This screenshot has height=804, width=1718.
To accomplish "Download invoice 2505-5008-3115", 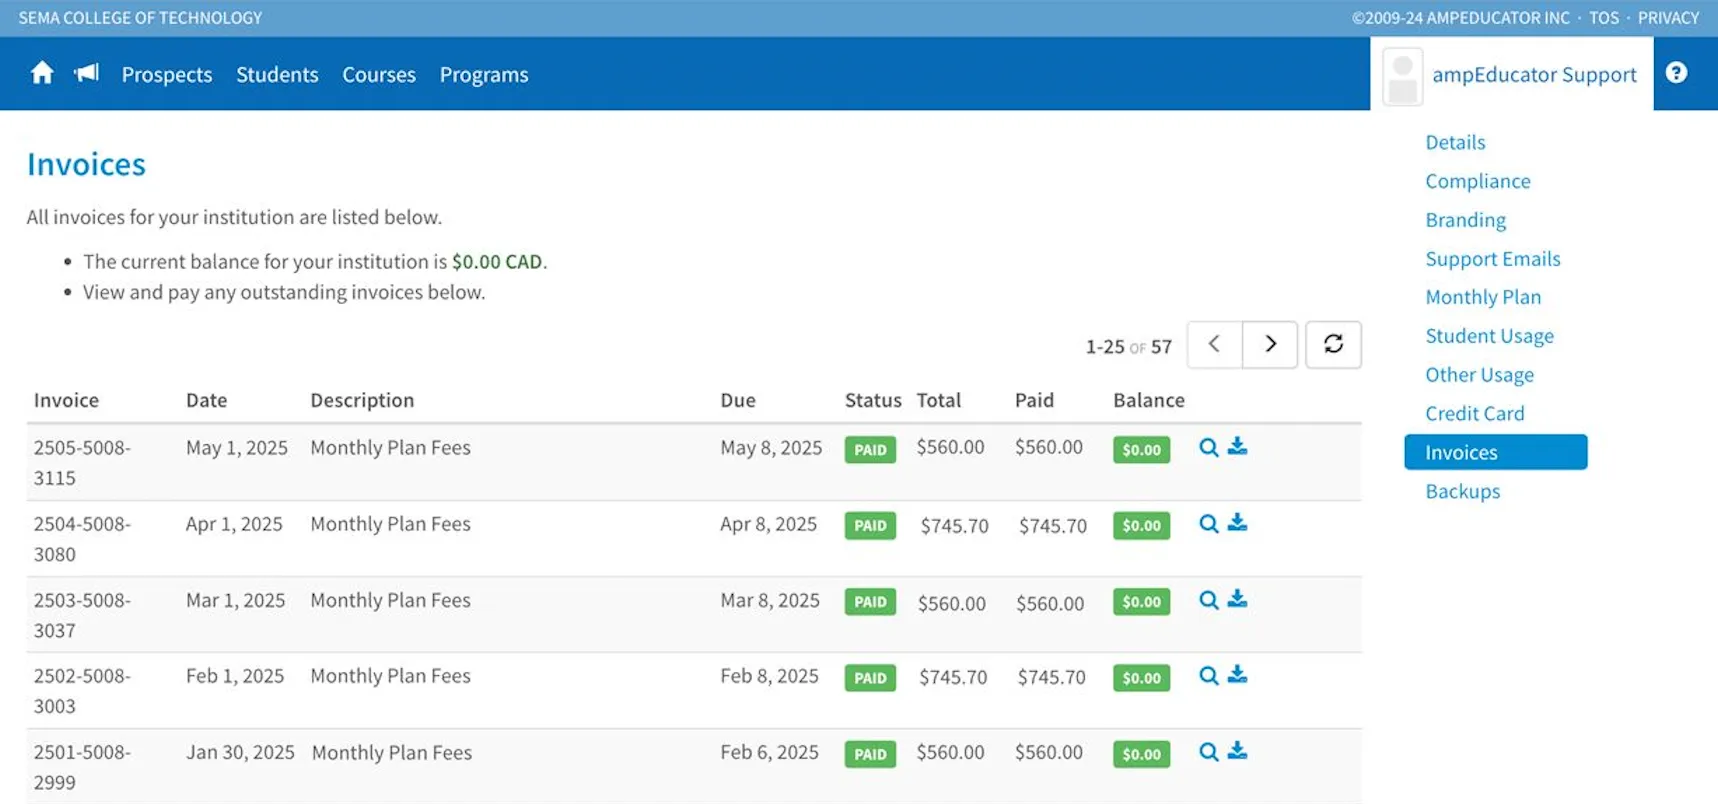I will (1237, 446).
